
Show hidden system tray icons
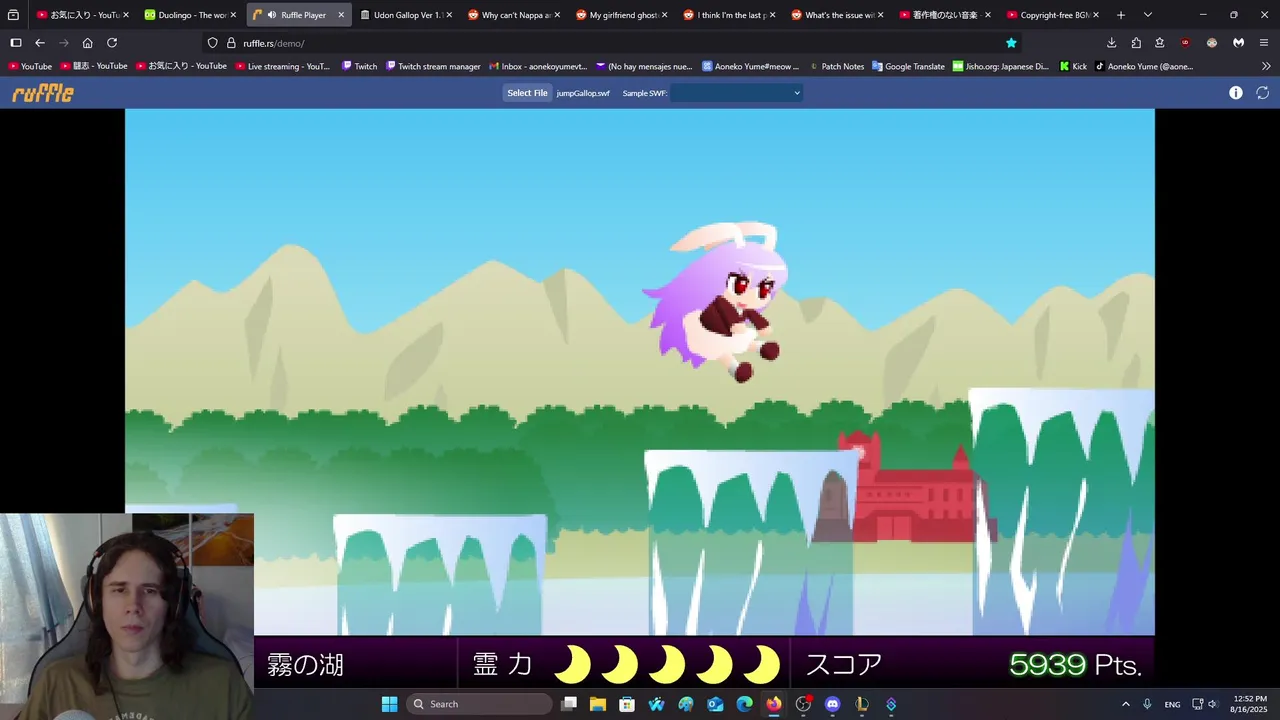(x=1125, y=704)
